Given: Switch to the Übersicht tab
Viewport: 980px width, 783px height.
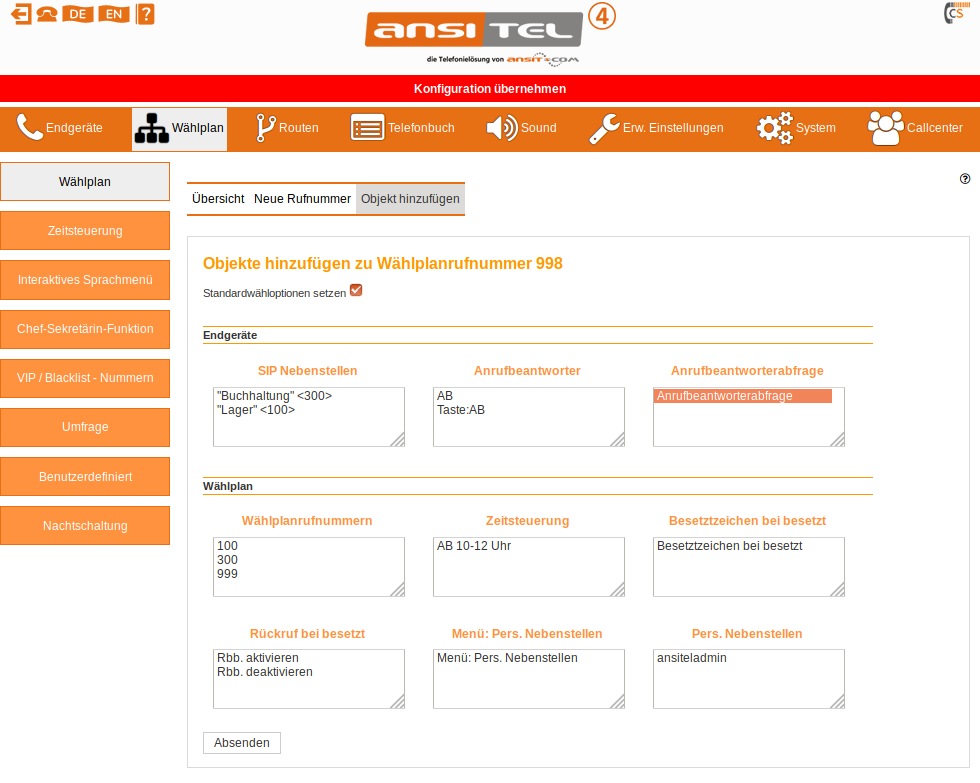Looking at the screenshot, I should (x=218, y=199).
